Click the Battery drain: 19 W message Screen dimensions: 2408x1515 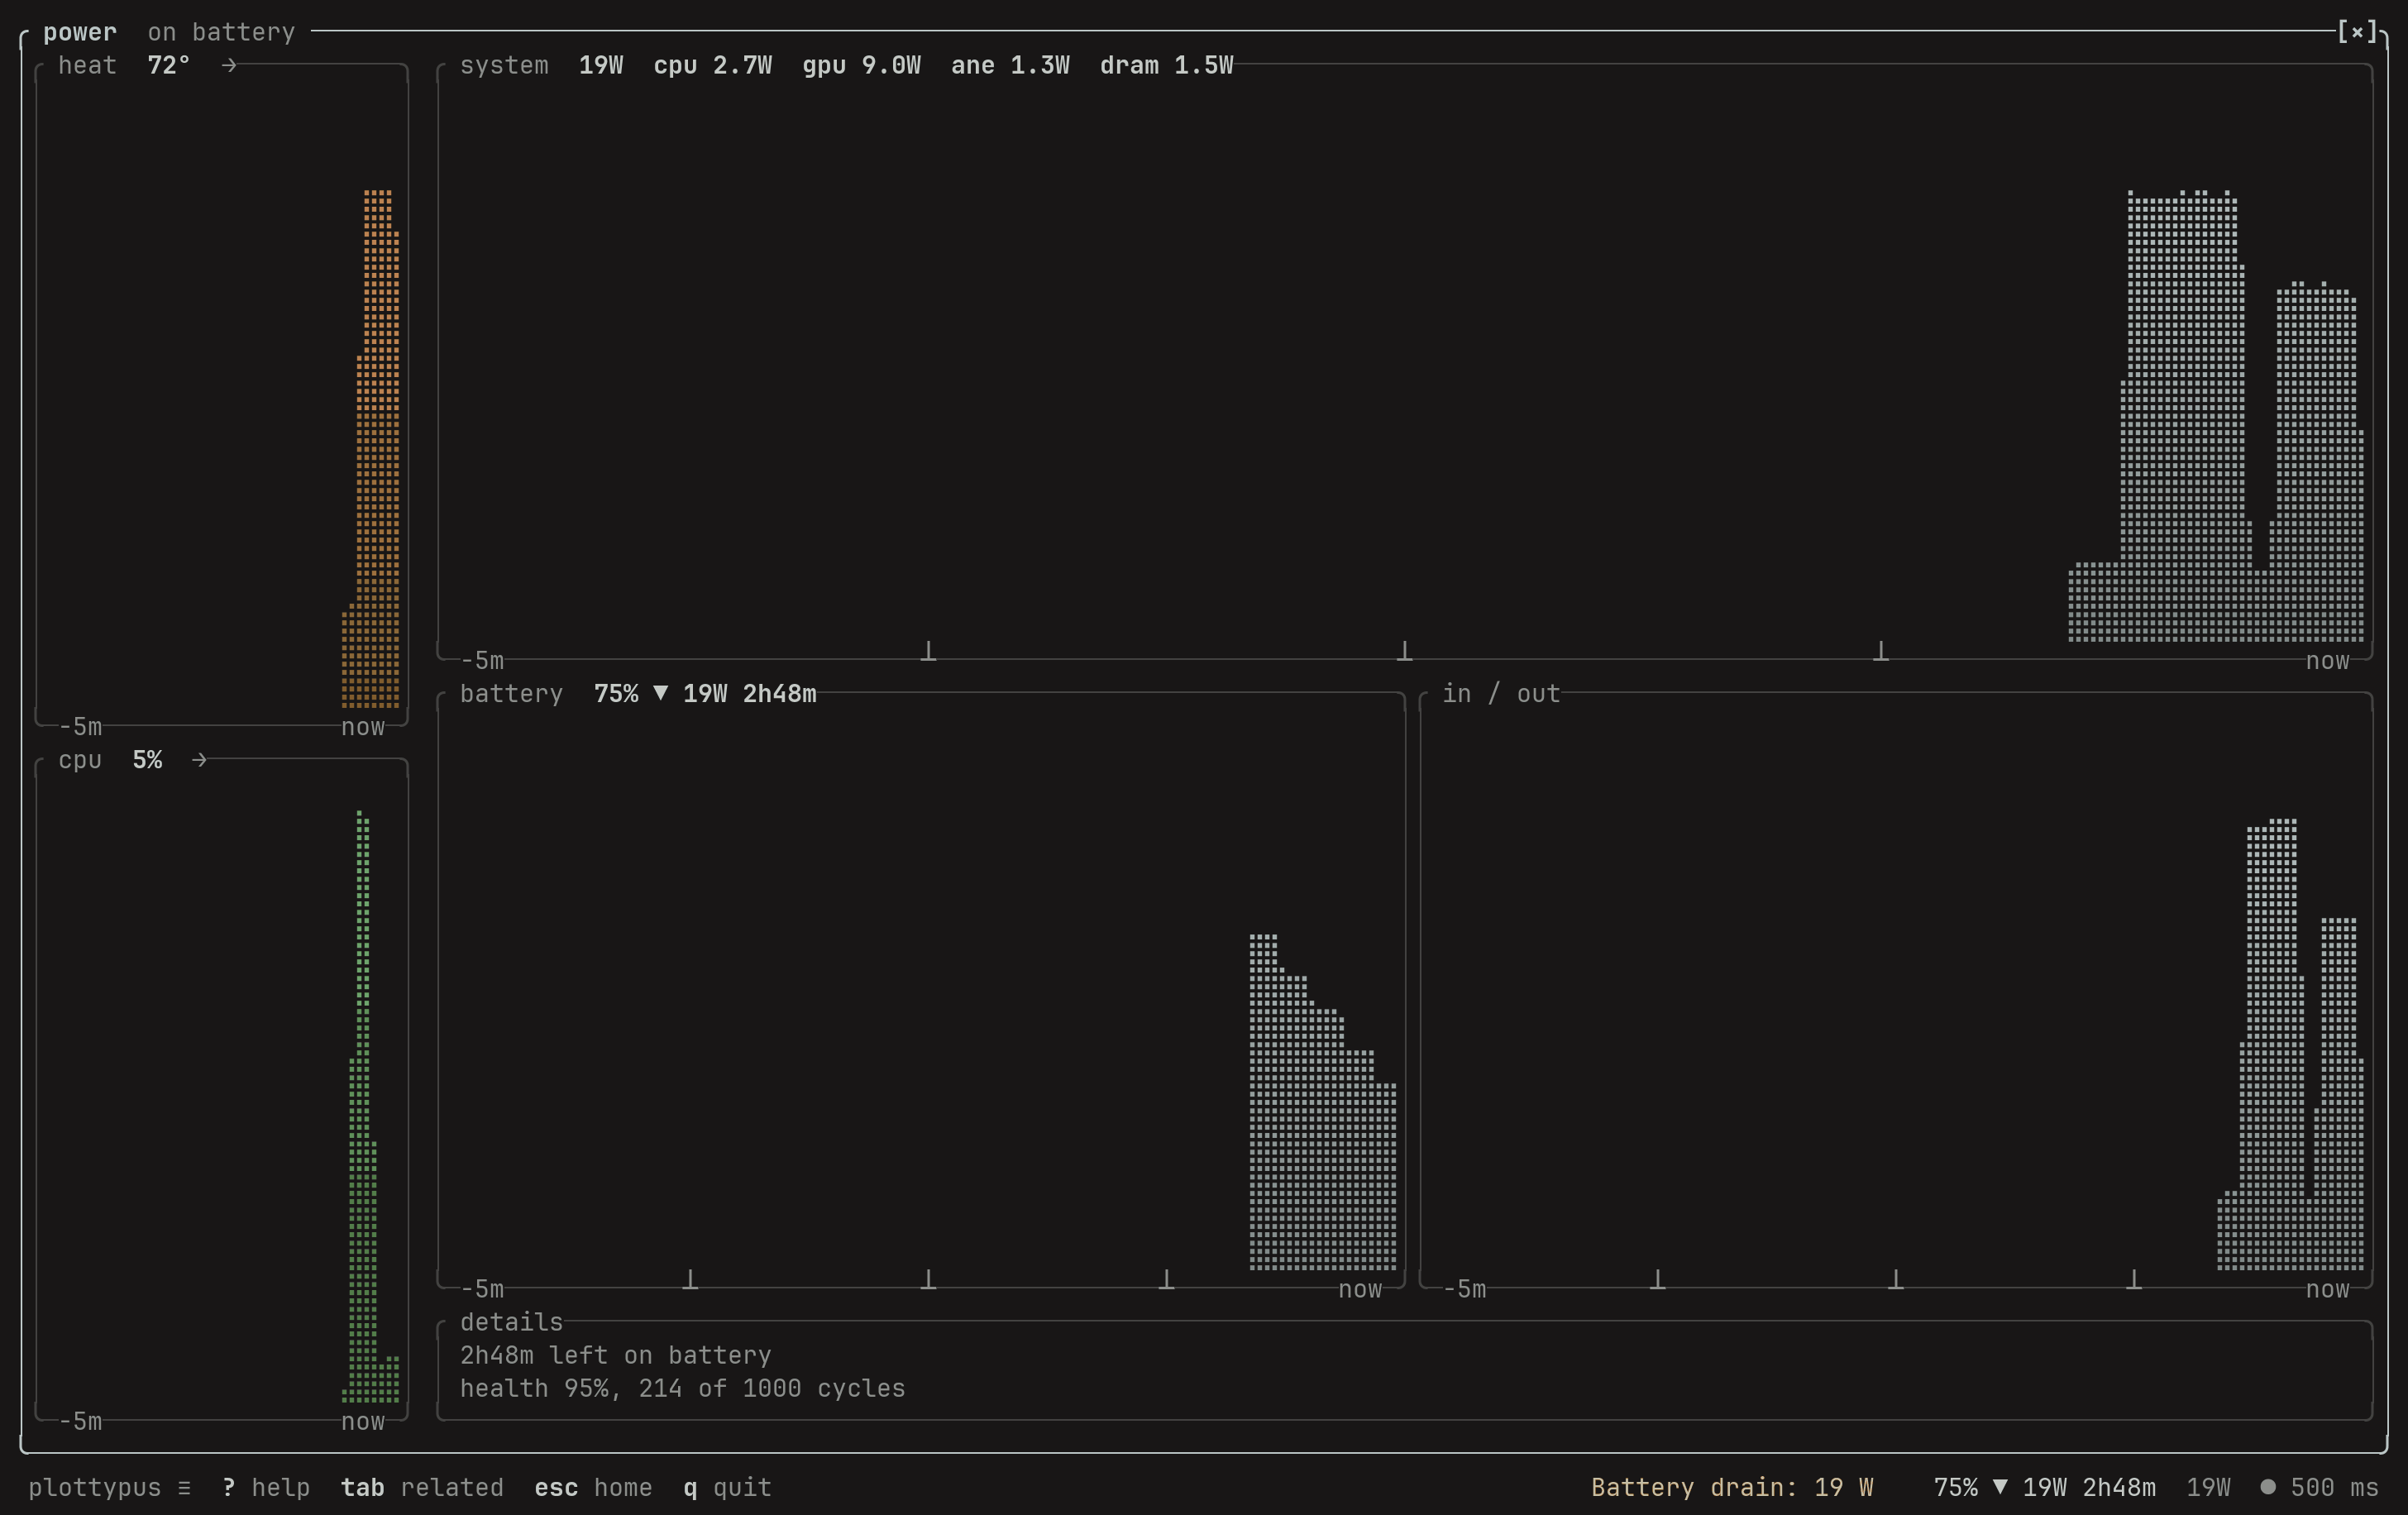point(1732,1488)
